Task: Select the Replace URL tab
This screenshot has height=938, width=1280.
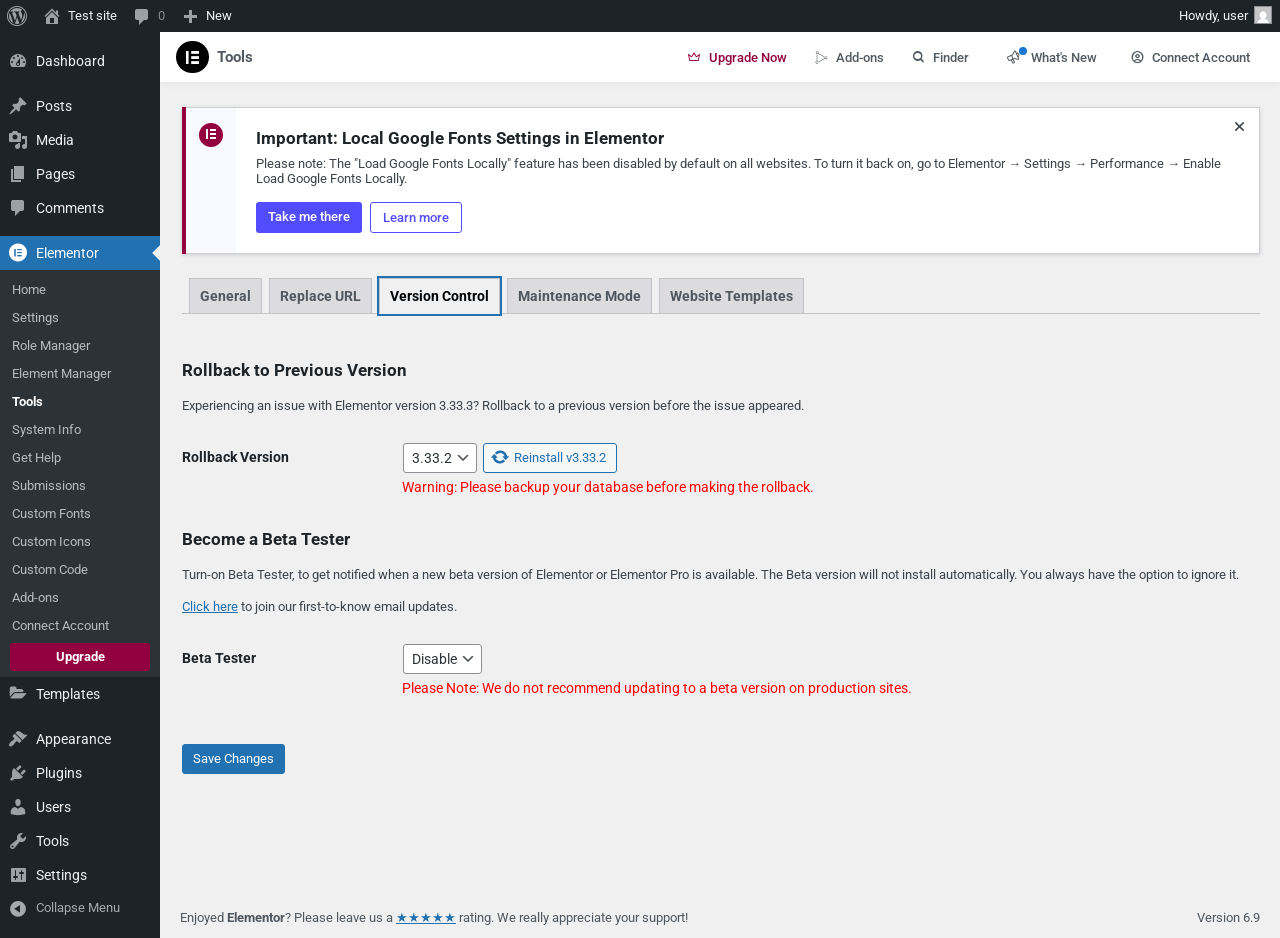Action: (x=320, y=296)
